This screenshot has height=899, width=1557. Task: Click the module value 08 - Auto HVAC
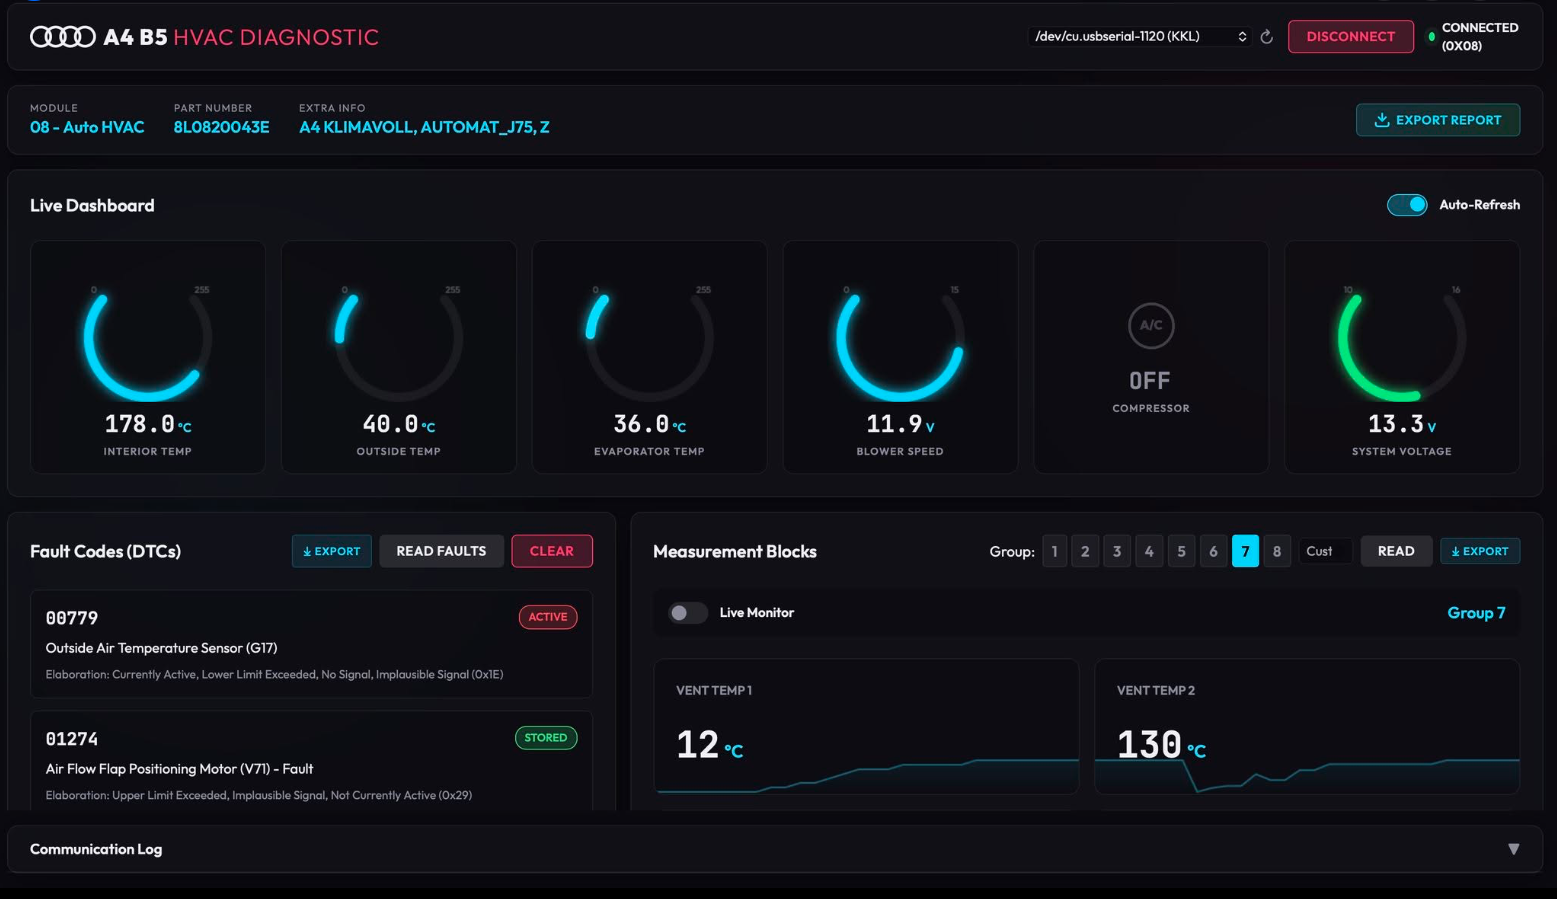tap(87, 127)
